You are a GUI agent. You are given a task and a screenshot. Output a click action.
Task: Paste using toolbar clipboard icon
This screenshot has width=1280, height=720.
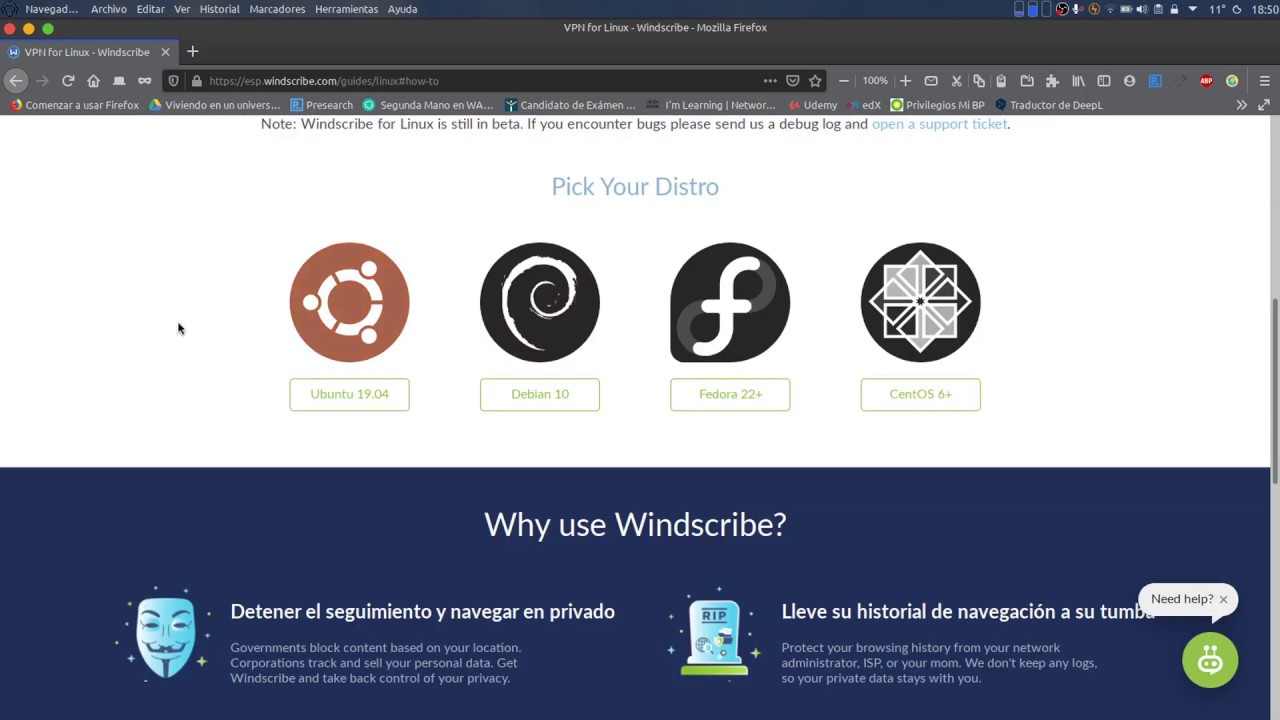[x=1001, y=81]
